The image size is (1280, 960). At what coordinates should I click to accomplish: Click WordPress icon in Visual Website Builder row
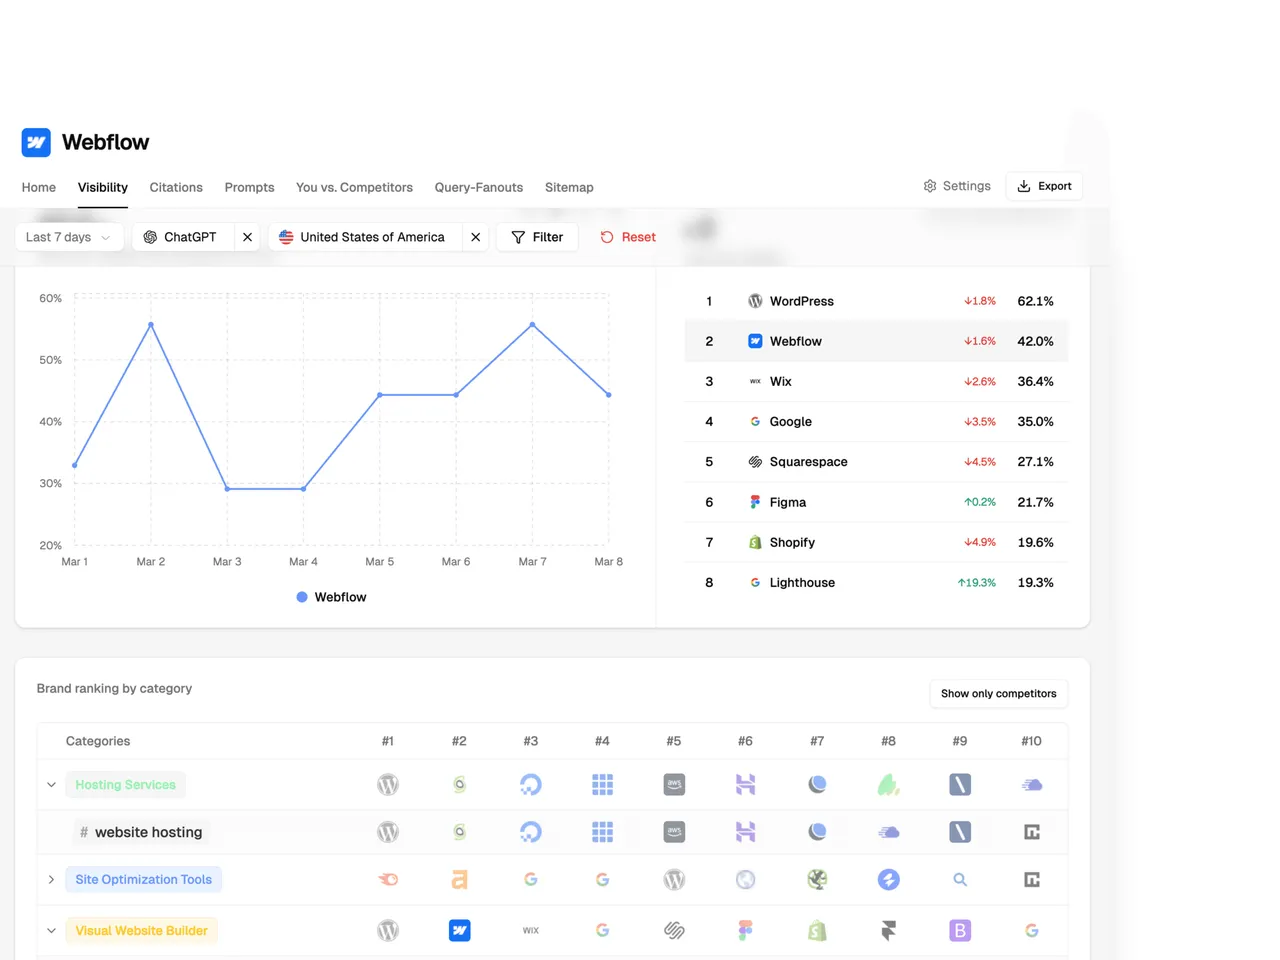click(x=388, y=930)
